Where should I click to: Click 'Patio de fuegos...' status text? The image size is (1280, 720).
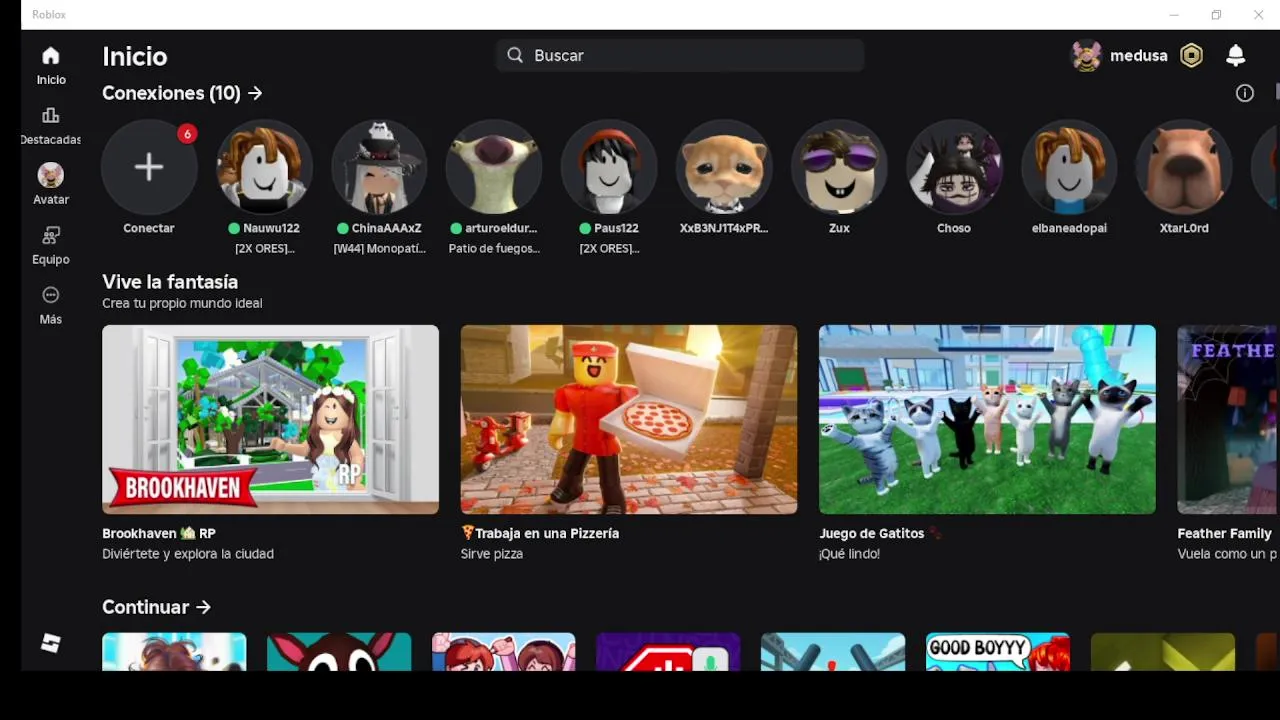(494, 248)
